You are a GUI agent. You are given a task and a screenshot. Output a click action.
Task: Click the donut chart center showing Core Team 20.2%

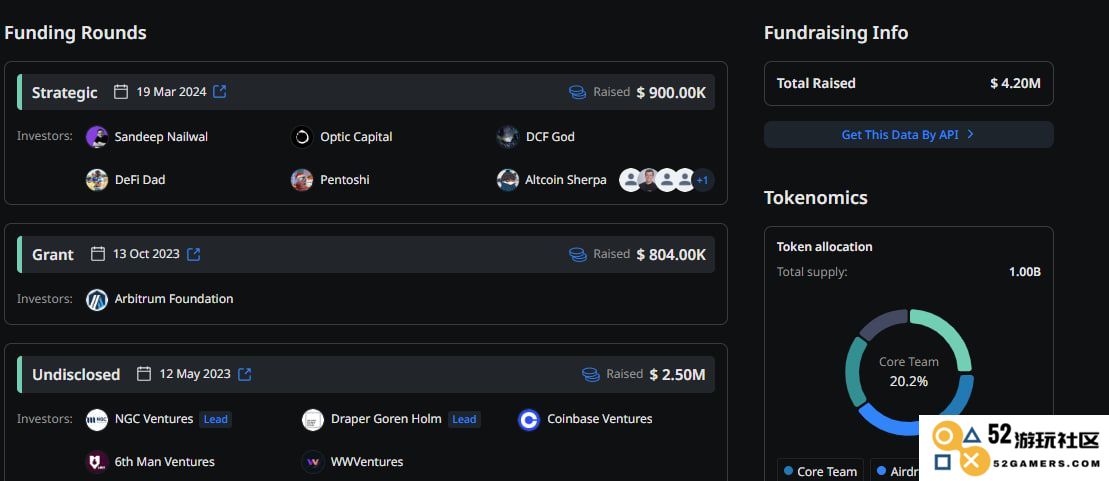click(909, 372)
